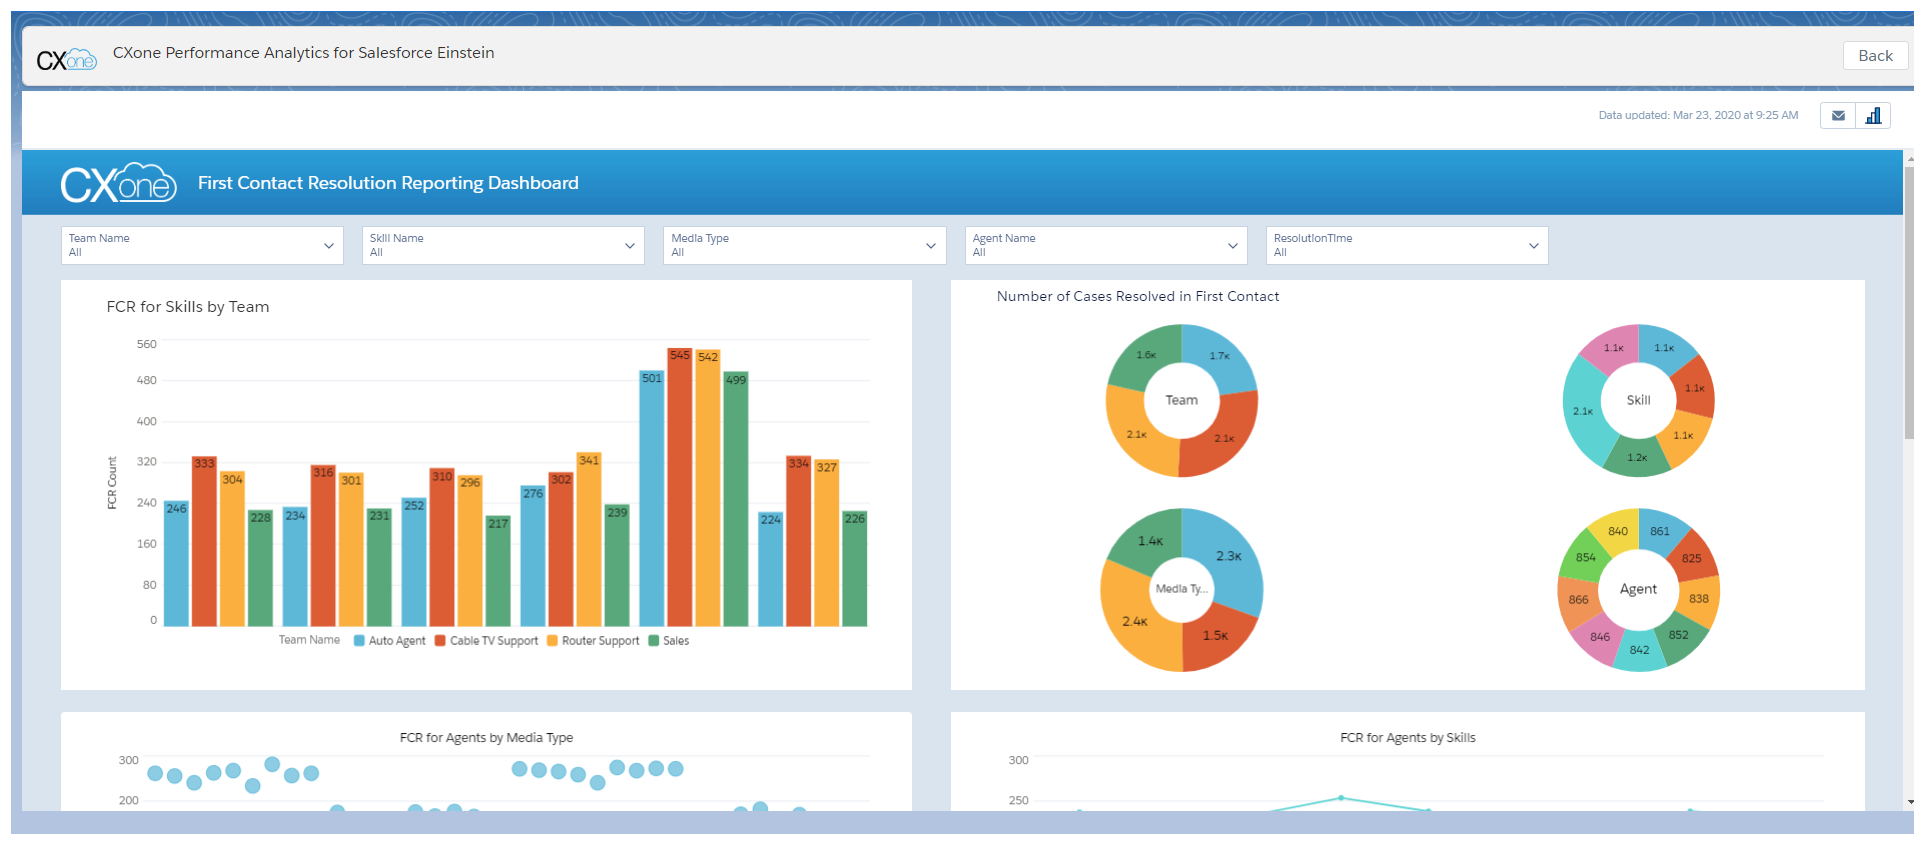Viewport: 1926px width, 846px height.
Task: Click the Sales legend color swatch
Action: coord(653,641)
